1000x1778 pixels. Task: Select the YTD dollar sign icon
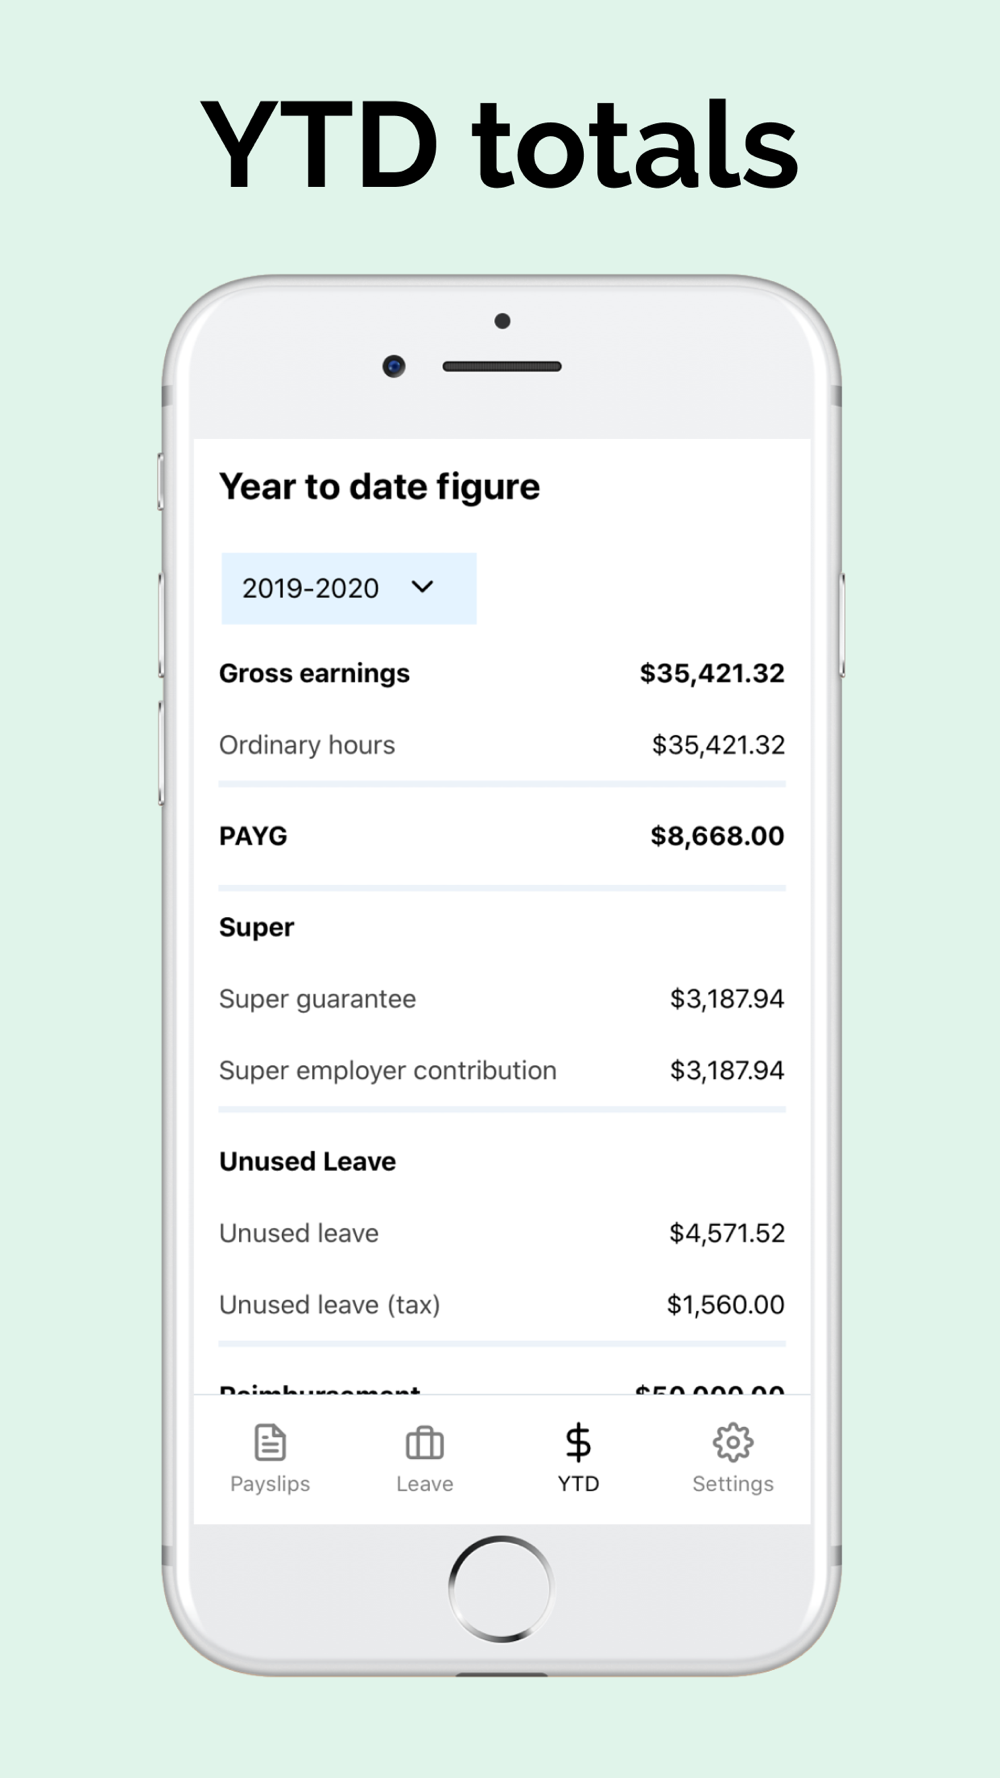[578, 1442]
